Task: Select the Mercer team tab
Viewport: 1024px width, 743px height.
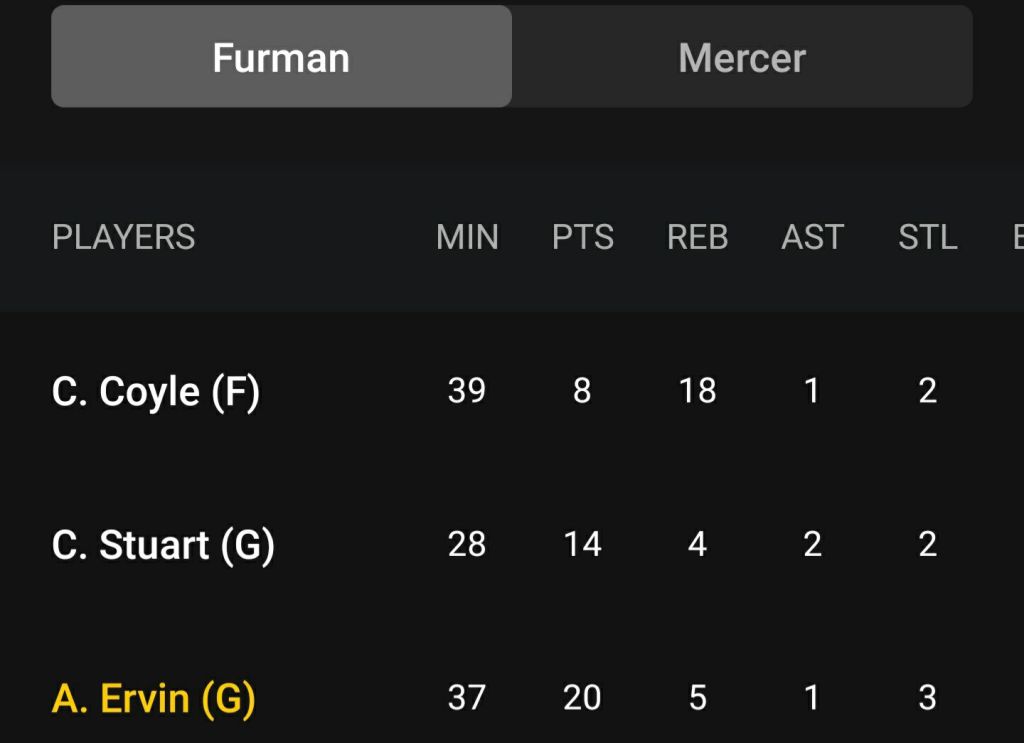Action: pyautogui.click(x=742, y=57)
